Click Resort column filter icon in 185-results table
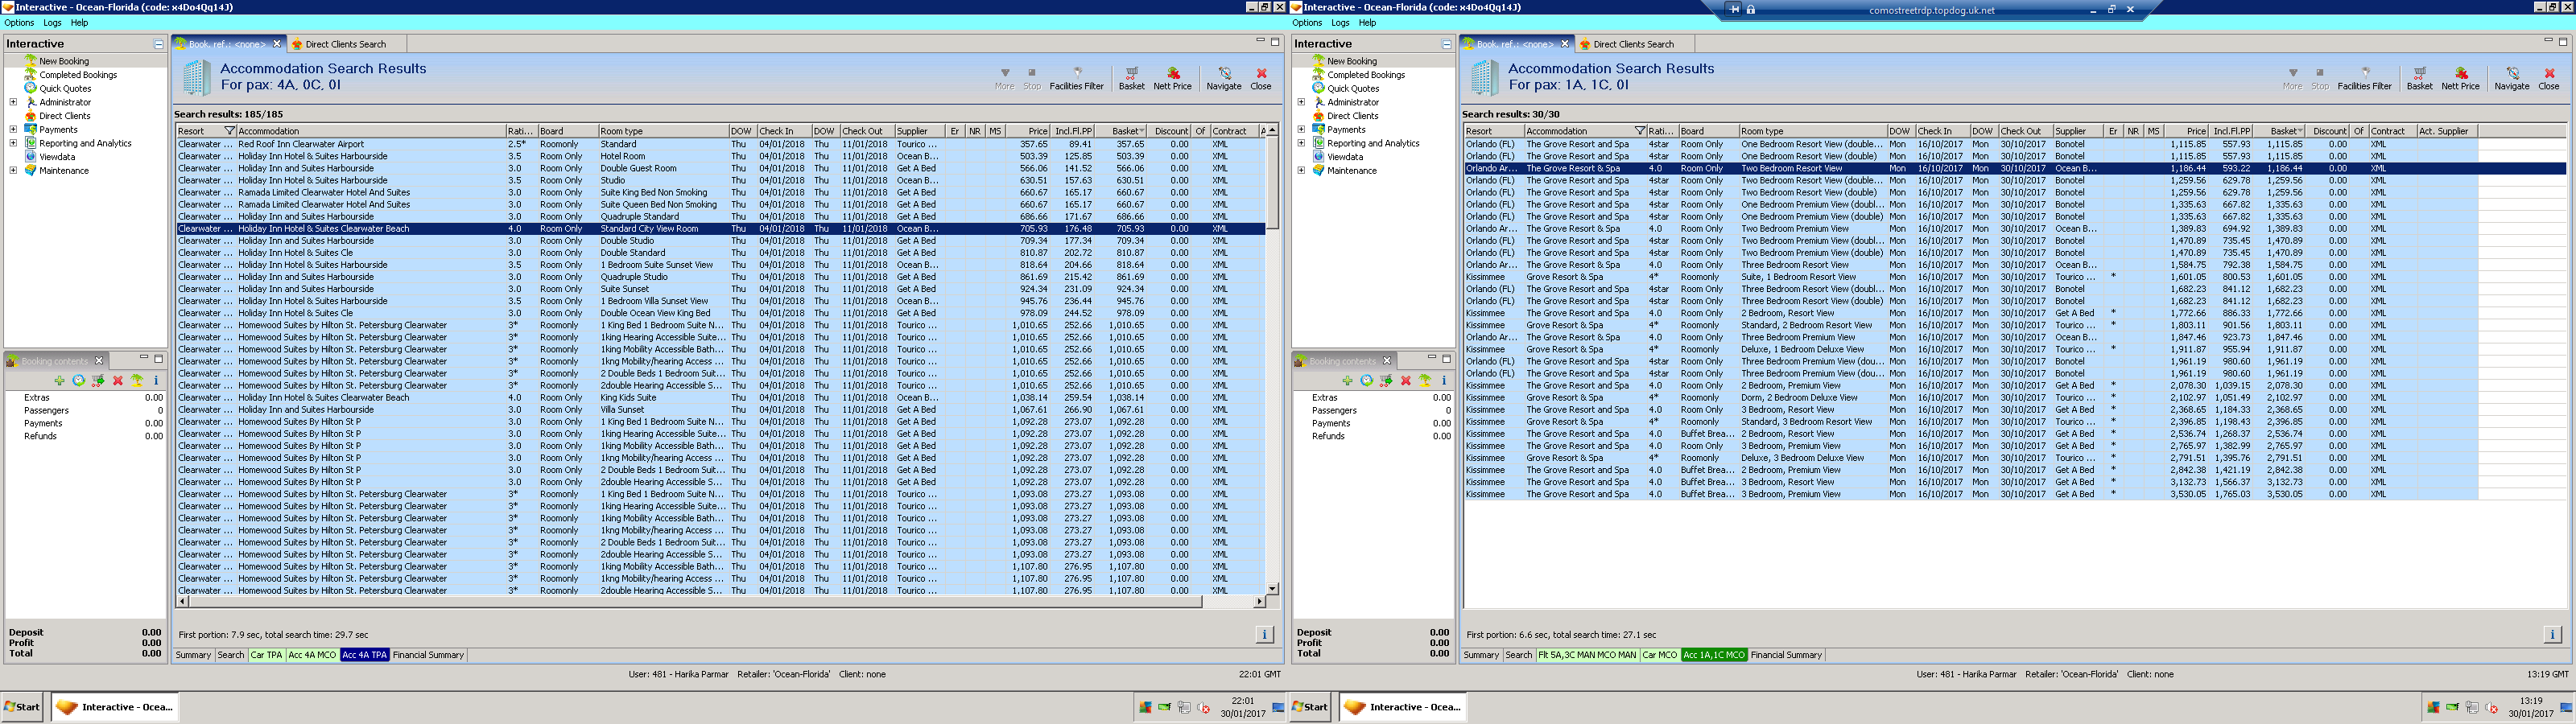 click(x=229, y=131)
